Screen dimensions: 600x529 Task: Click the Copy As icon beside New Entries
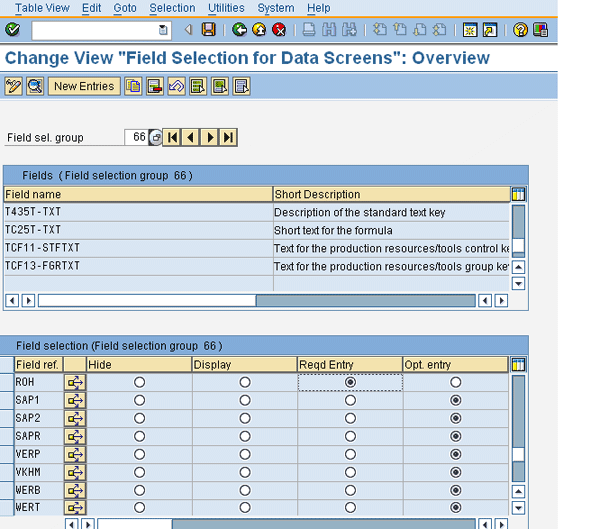[x=133, y=87]
